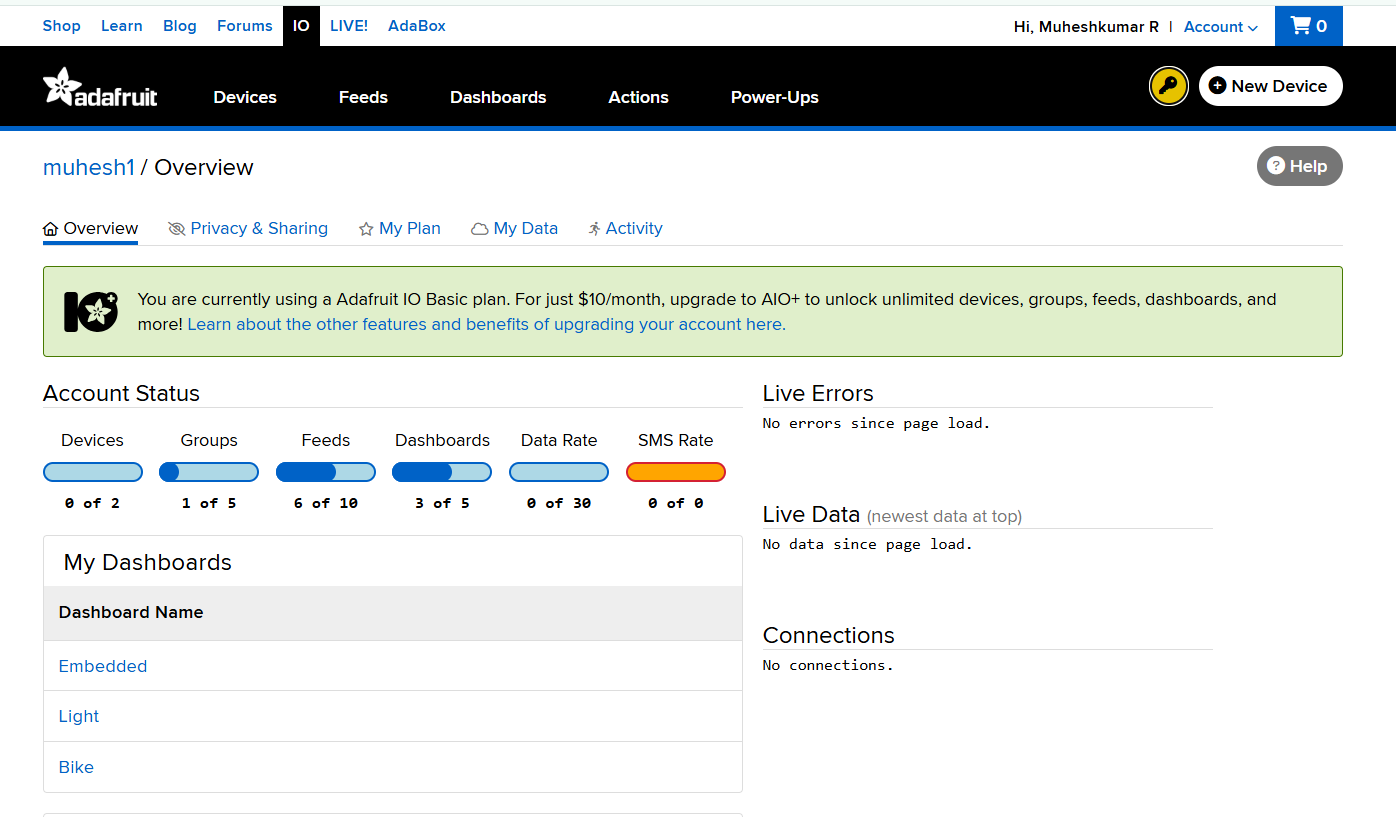Go to the Shop link
This screenshot has width=1396, height=817.
tap(61, 26)
